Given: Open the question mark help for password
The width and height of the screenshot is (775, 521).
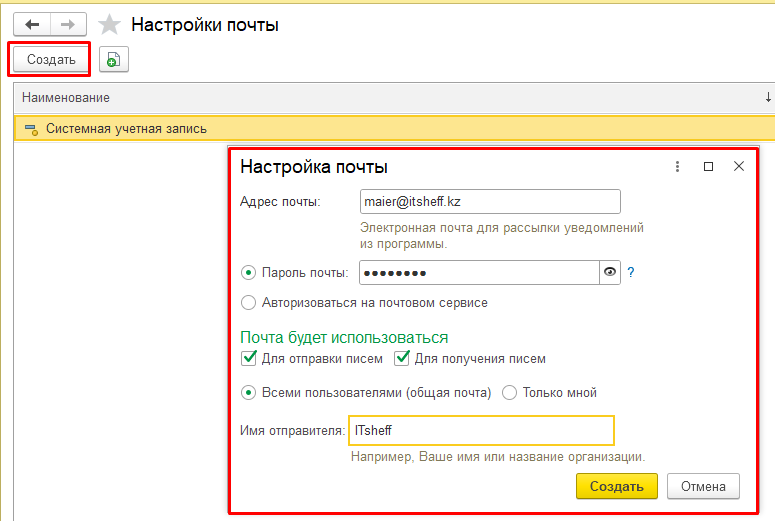Looking at the screenshot, I should (631, 272).
